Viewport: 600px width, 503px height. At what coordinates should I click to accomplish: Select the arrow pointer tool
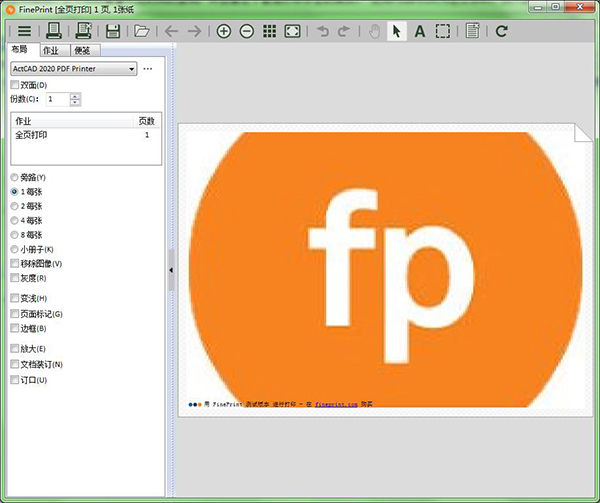point(397,31)
